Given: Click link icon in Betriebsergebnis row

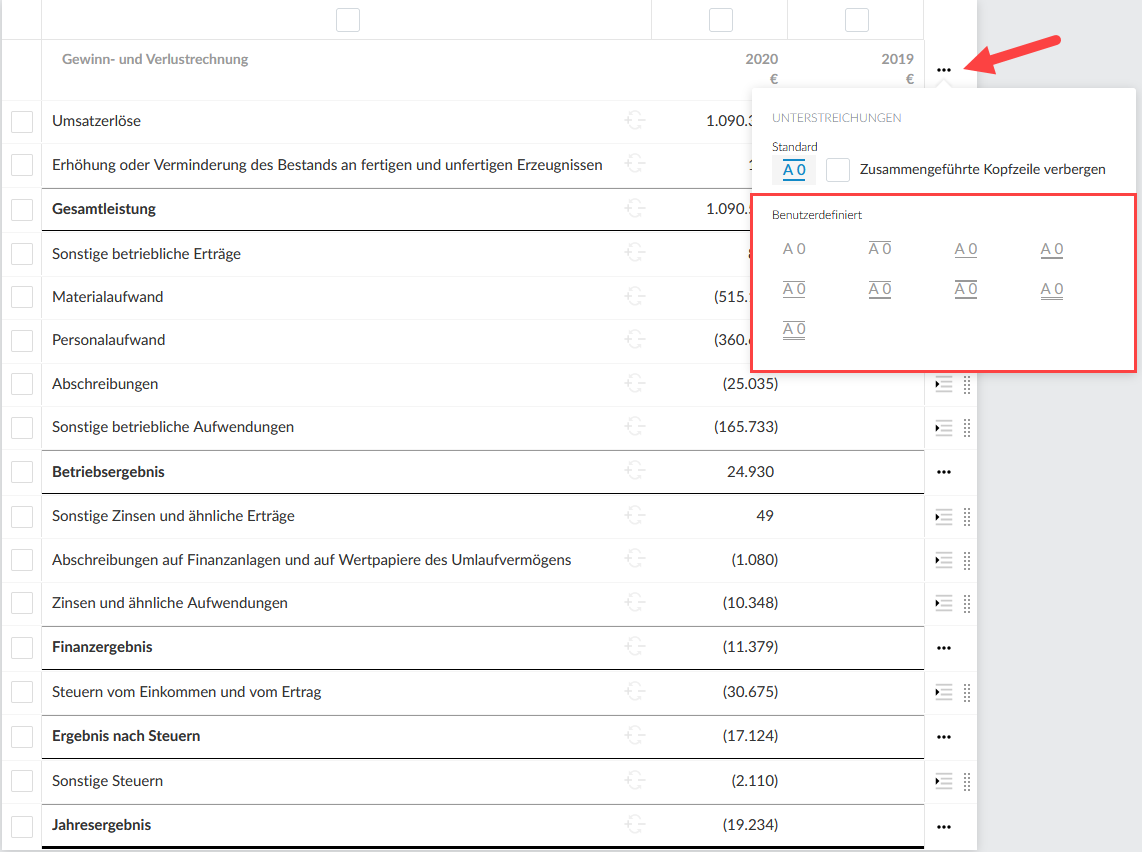Looking at the screenshot, I should (x=635, y=471).
